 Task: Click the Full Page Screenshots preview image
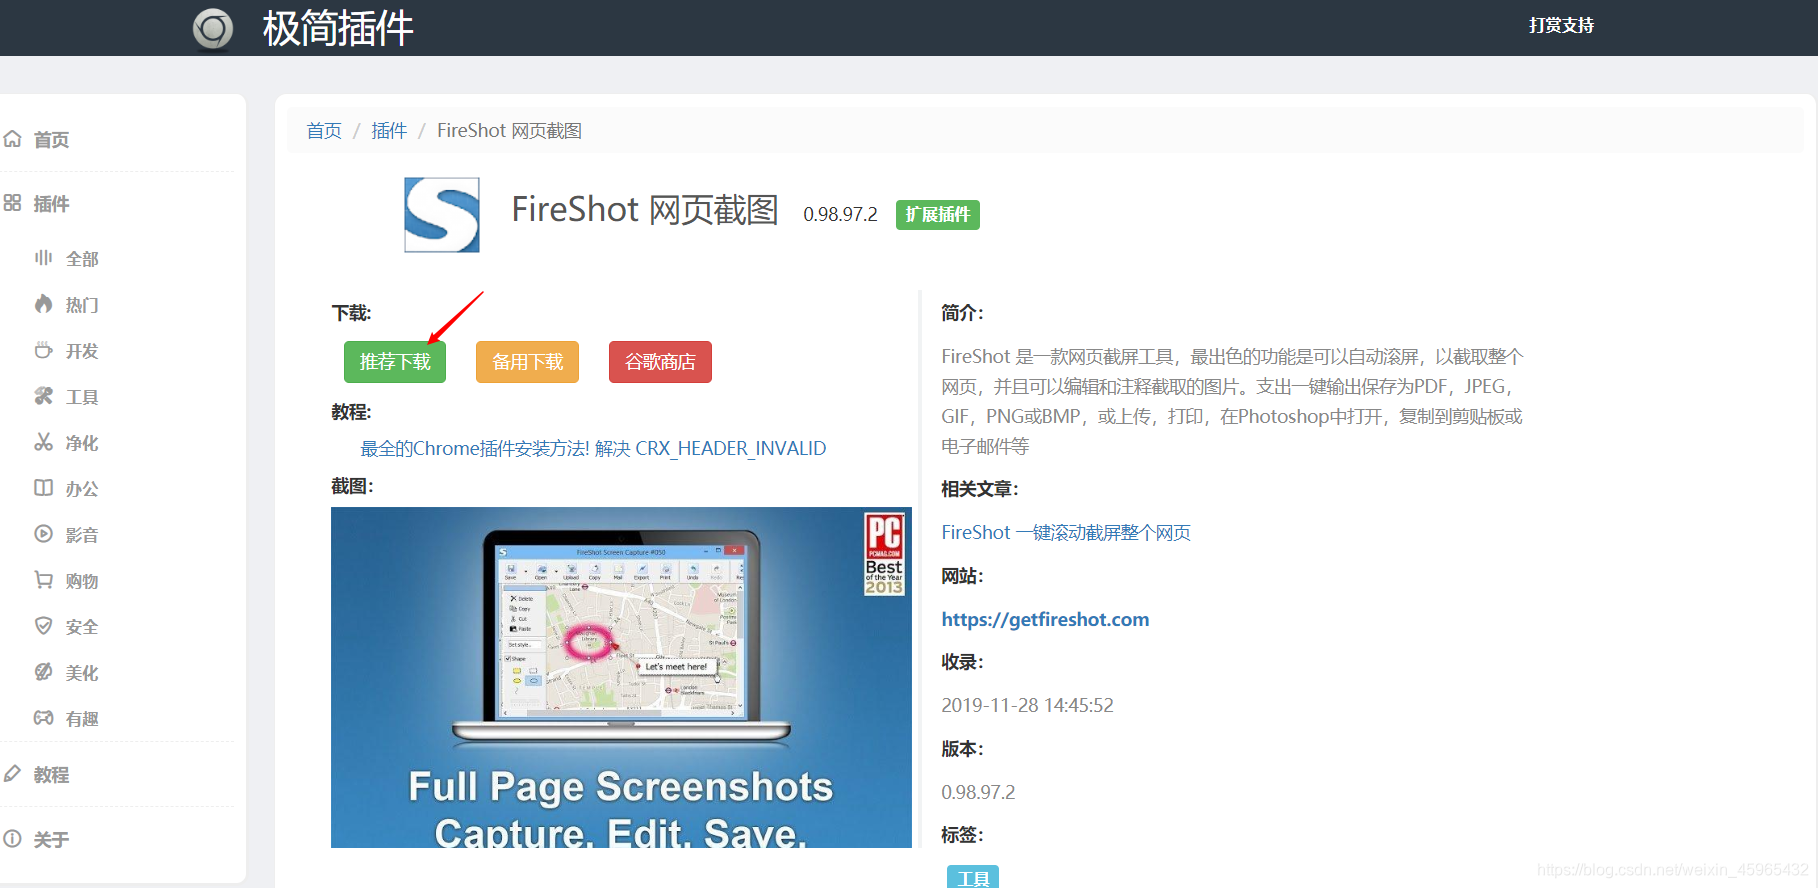coord(621,677)
